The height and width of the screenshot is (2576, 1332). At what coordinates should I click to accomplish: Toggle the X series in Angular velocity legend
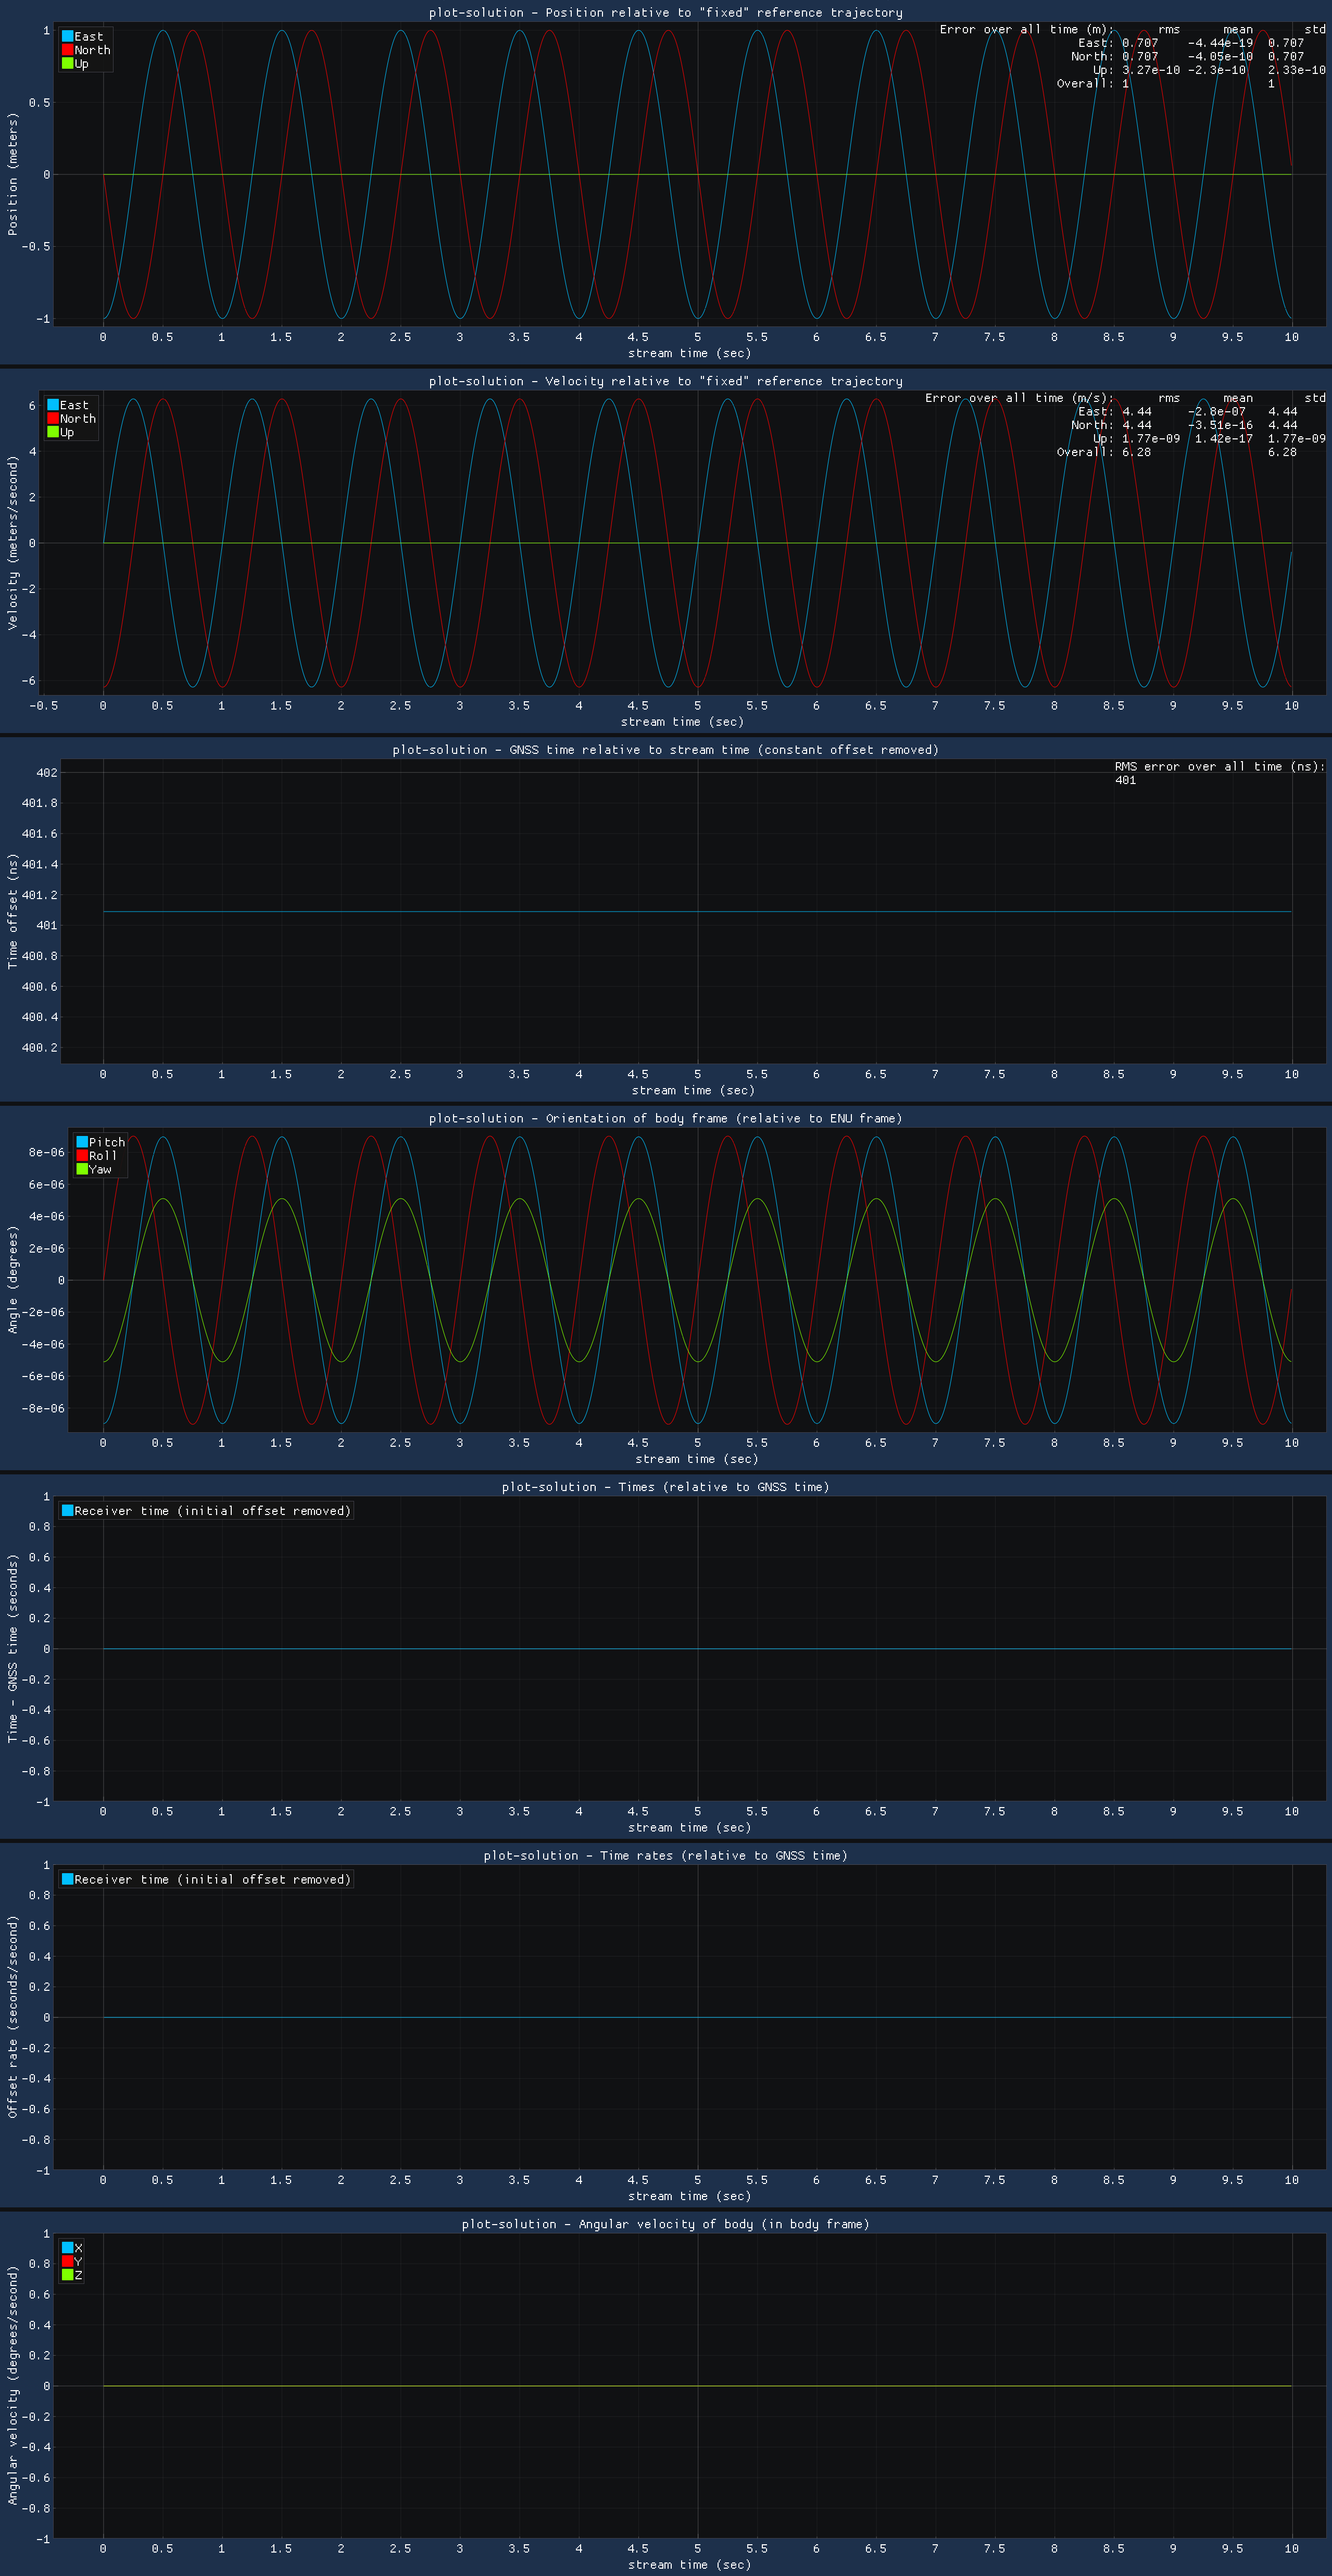[x=72, y=2248]
